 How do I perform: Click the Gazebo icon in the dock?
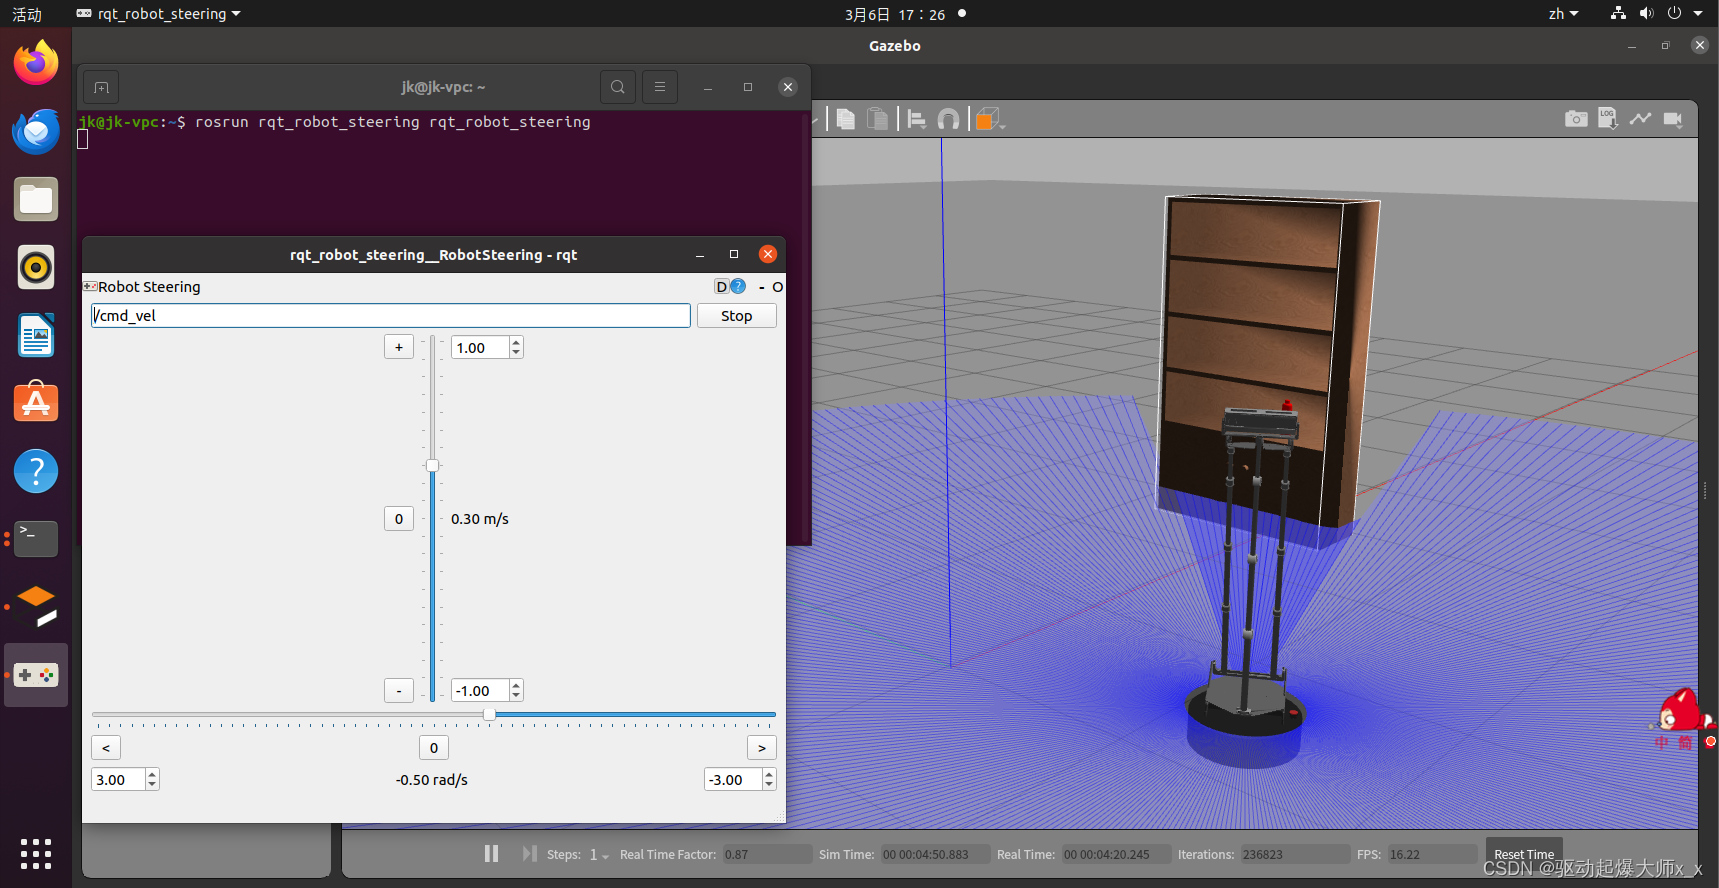tap(36, 607)
